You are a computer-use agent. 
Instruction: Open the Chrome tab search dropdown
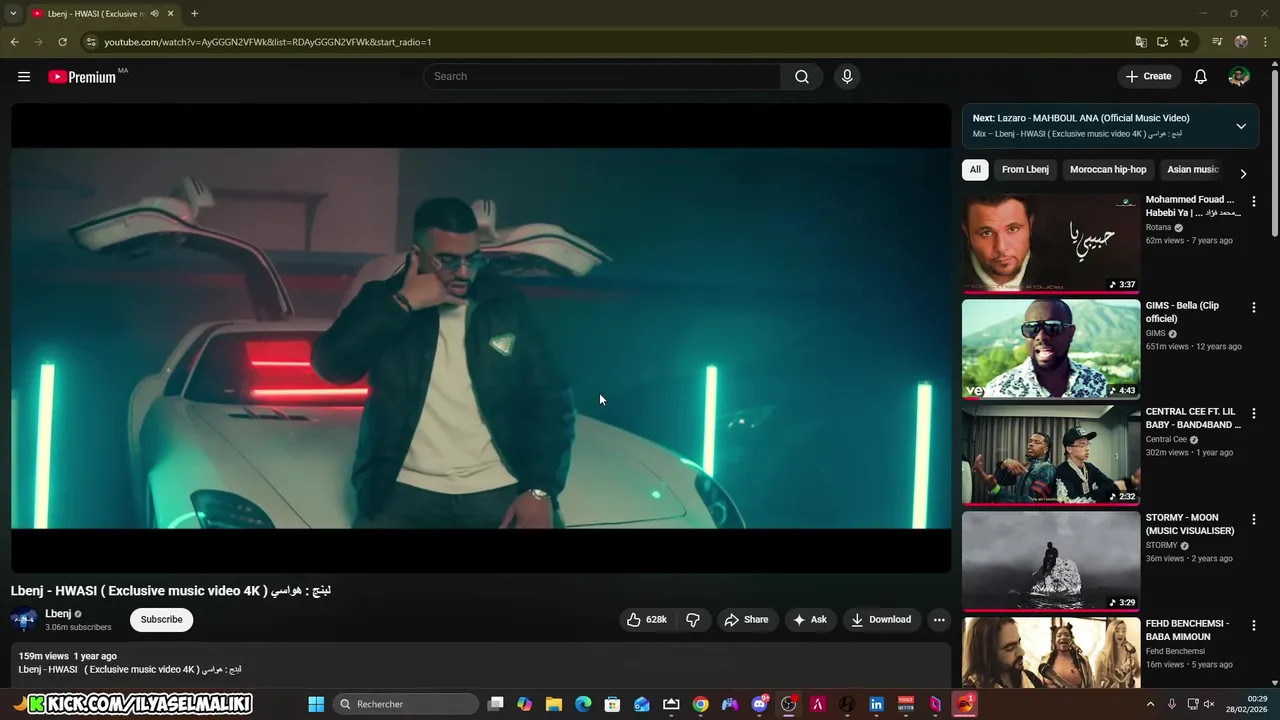[x=13, y=14]
